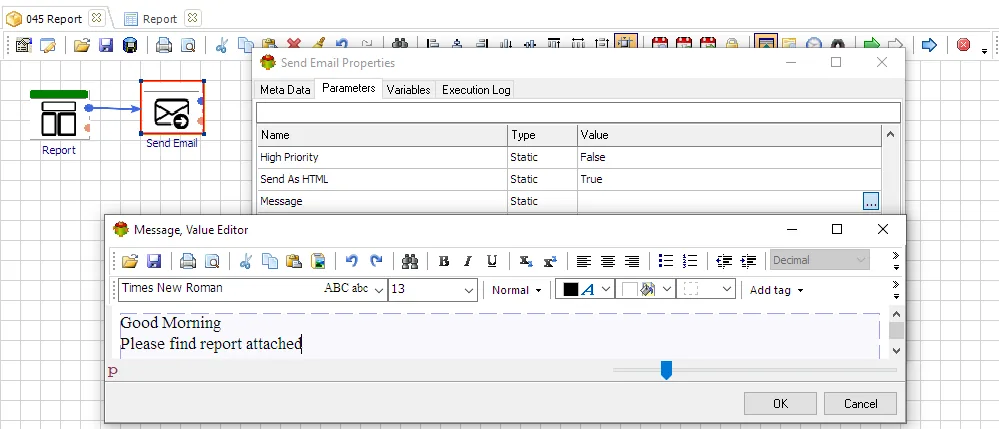Open font size 13 dropdown
The image size is (999, 429).
point(470,290)
